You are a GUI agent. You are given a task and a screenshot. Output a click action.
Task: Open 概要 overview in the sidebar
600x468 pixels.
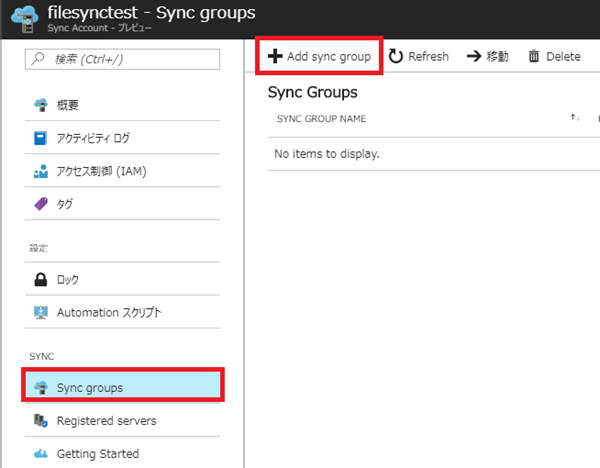pos(122,104)
